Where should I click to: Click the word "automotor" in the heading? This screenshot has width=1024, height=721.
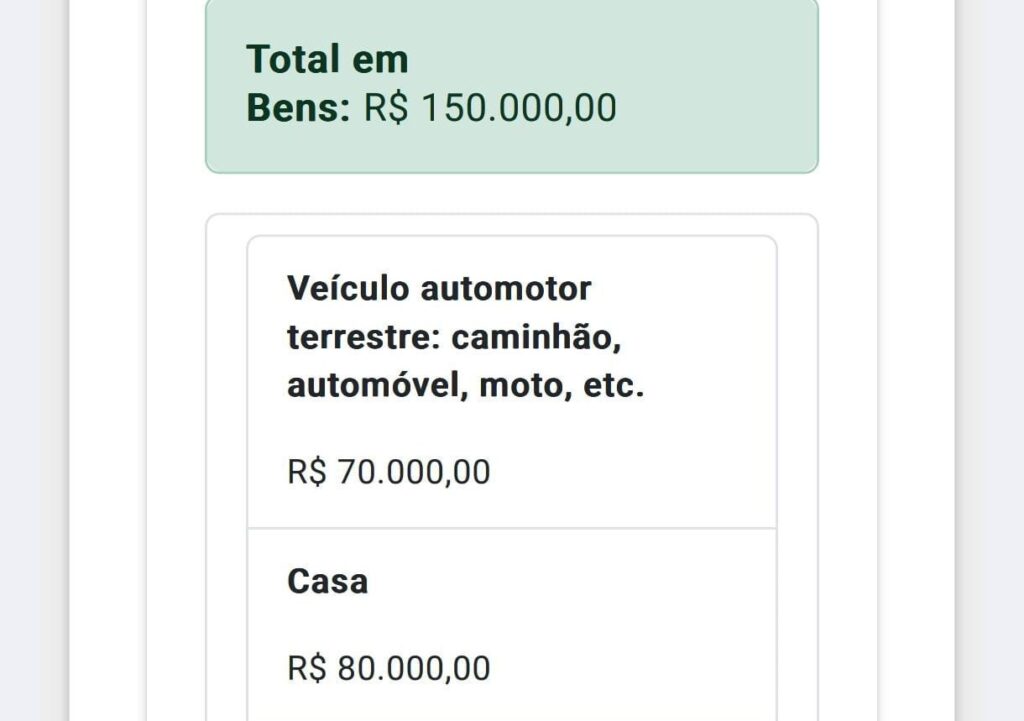click(506, 288)
